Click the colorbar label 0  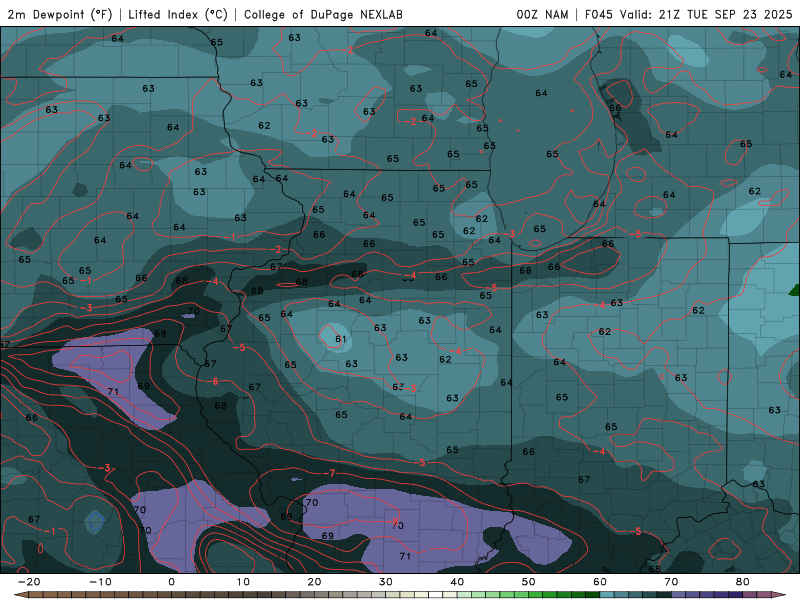171,582
